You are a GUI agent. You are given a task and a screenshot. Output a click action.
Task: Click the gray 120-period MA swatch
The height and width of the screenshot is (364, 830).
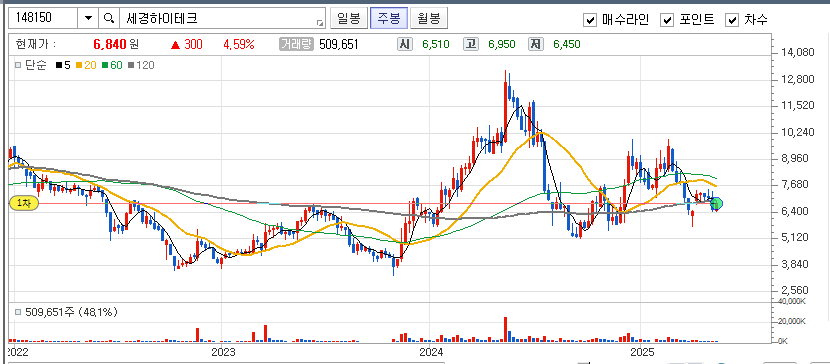(x=131, y=66)
